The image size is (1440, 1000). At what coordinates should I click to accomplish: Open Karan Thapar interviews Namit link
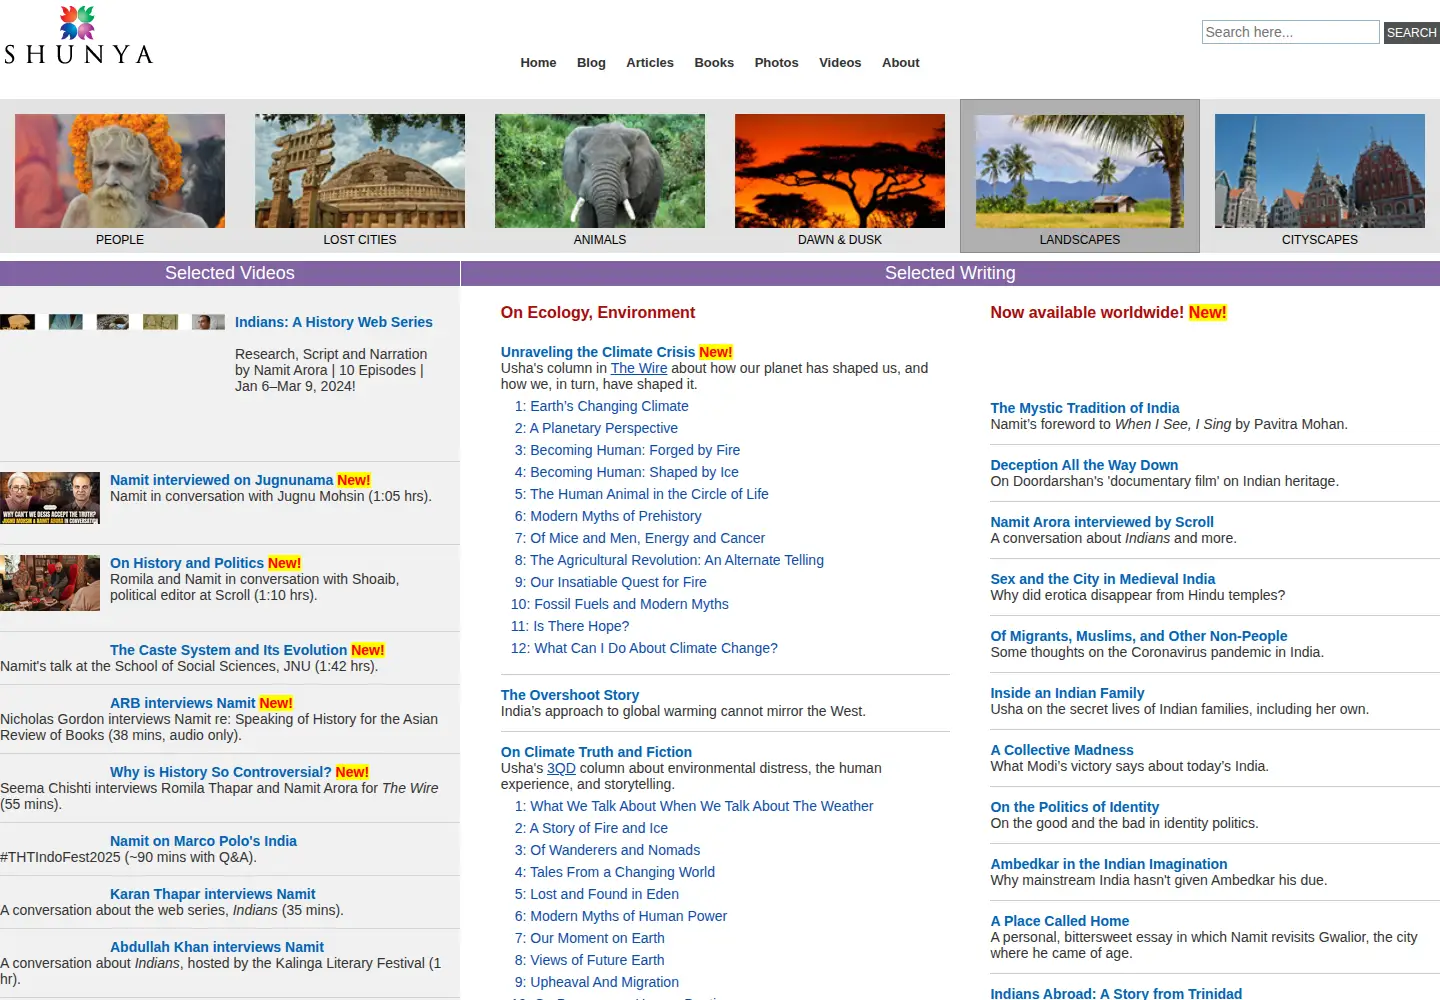click(x=212, y=894)
